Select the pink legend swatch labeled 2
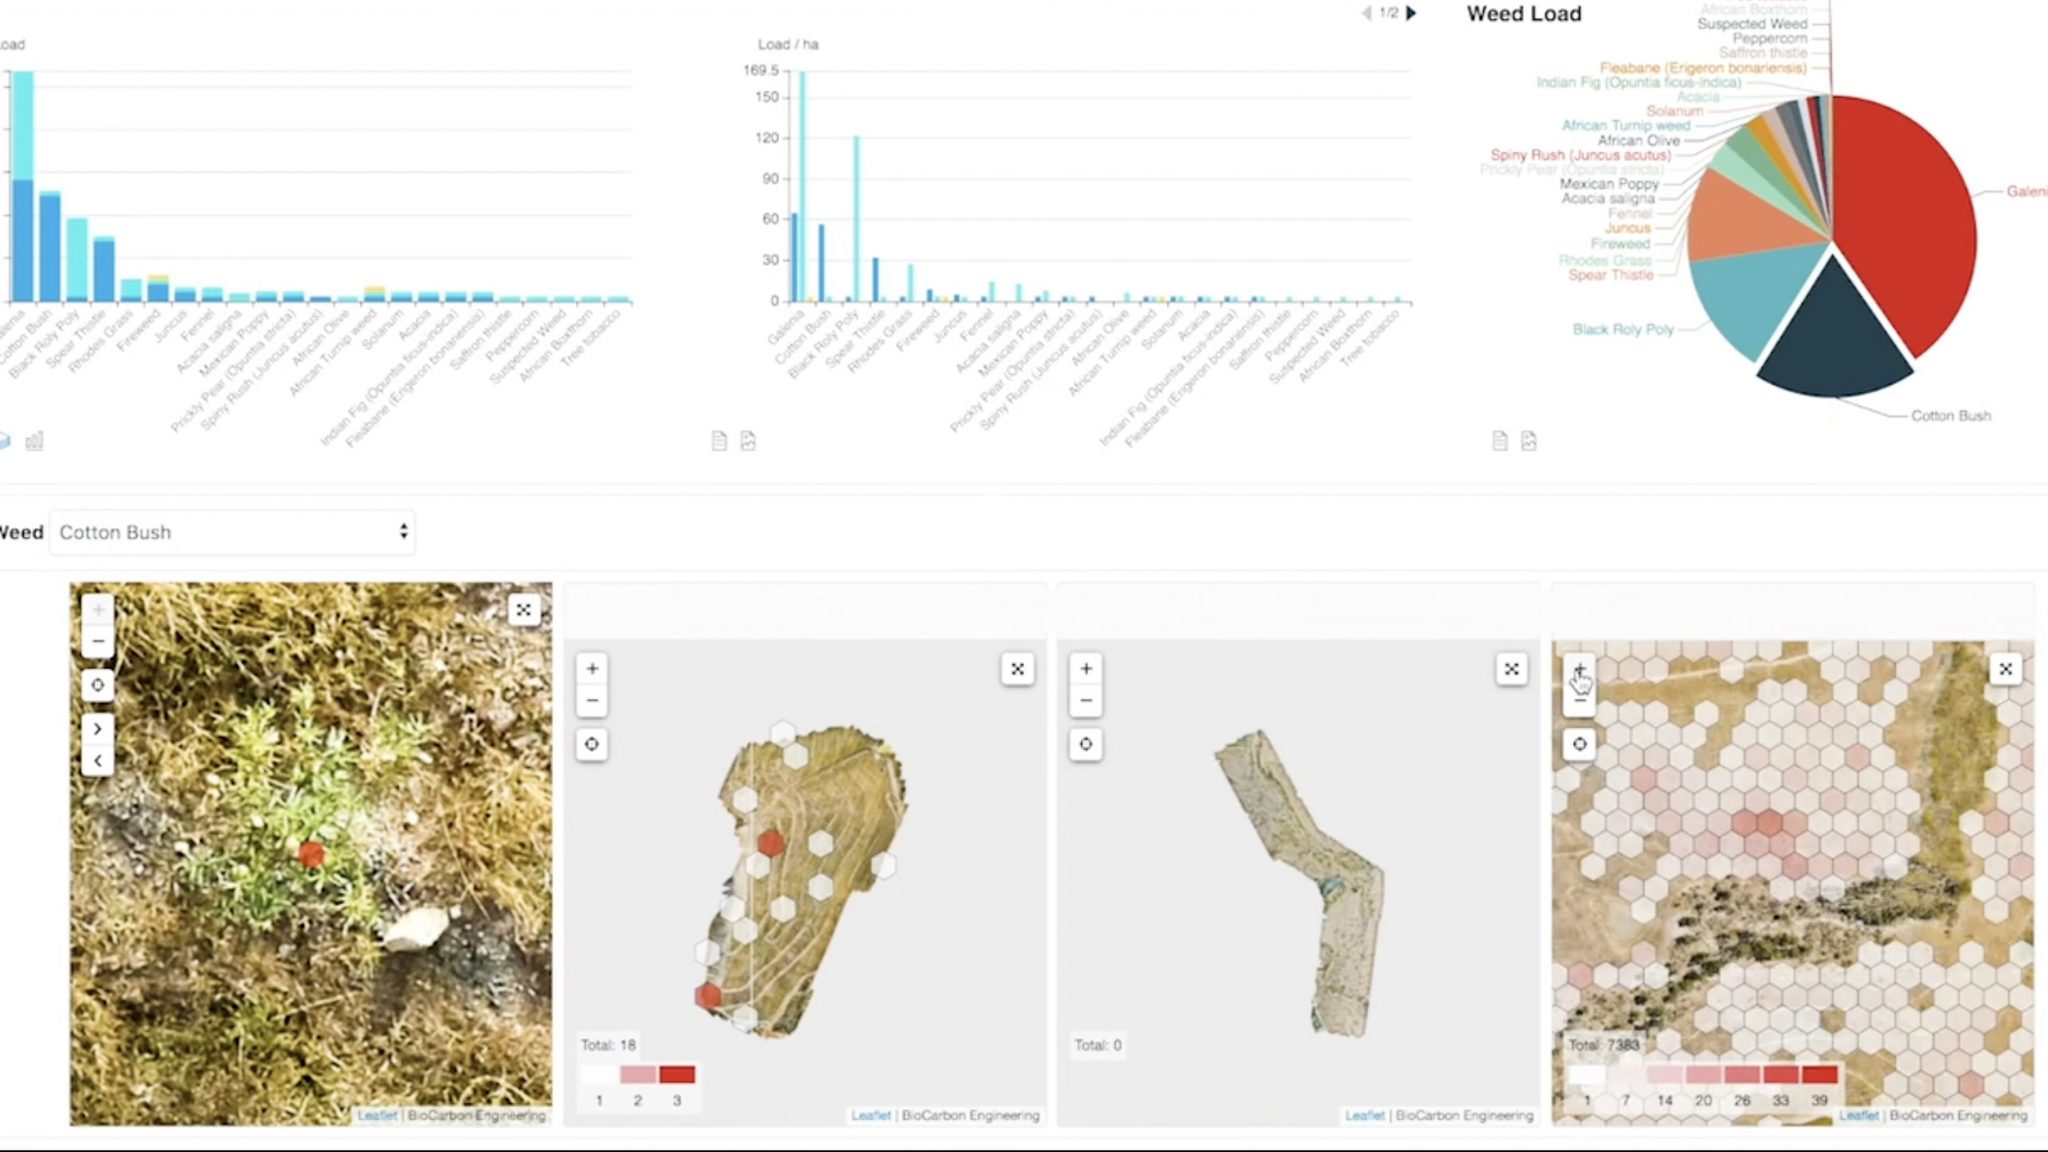Screen dimensions: 2048x1152 [638, 1075]
